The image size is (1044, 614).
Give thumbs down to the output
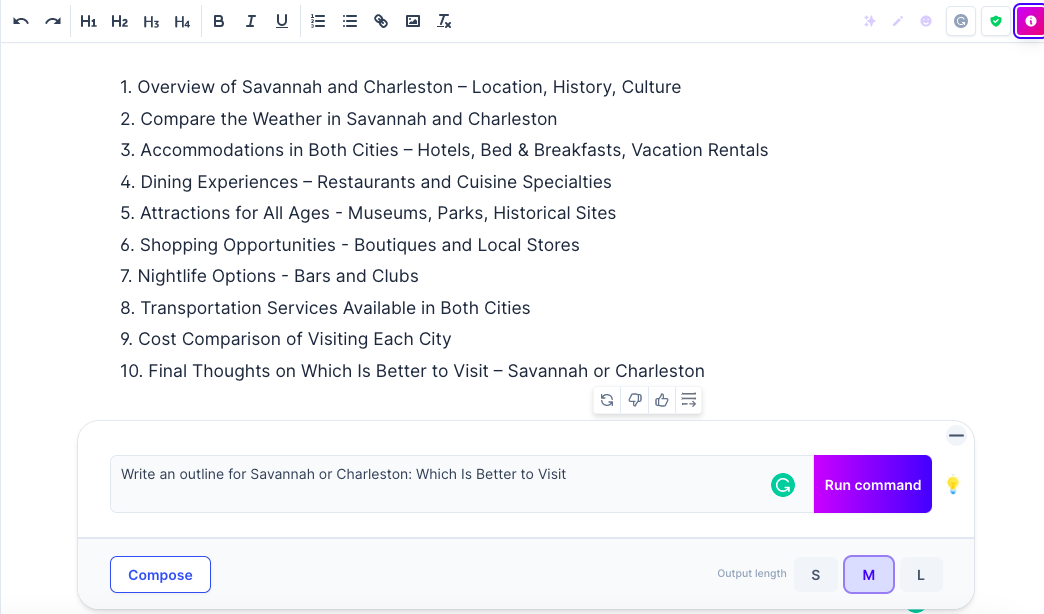coord(635,400)
